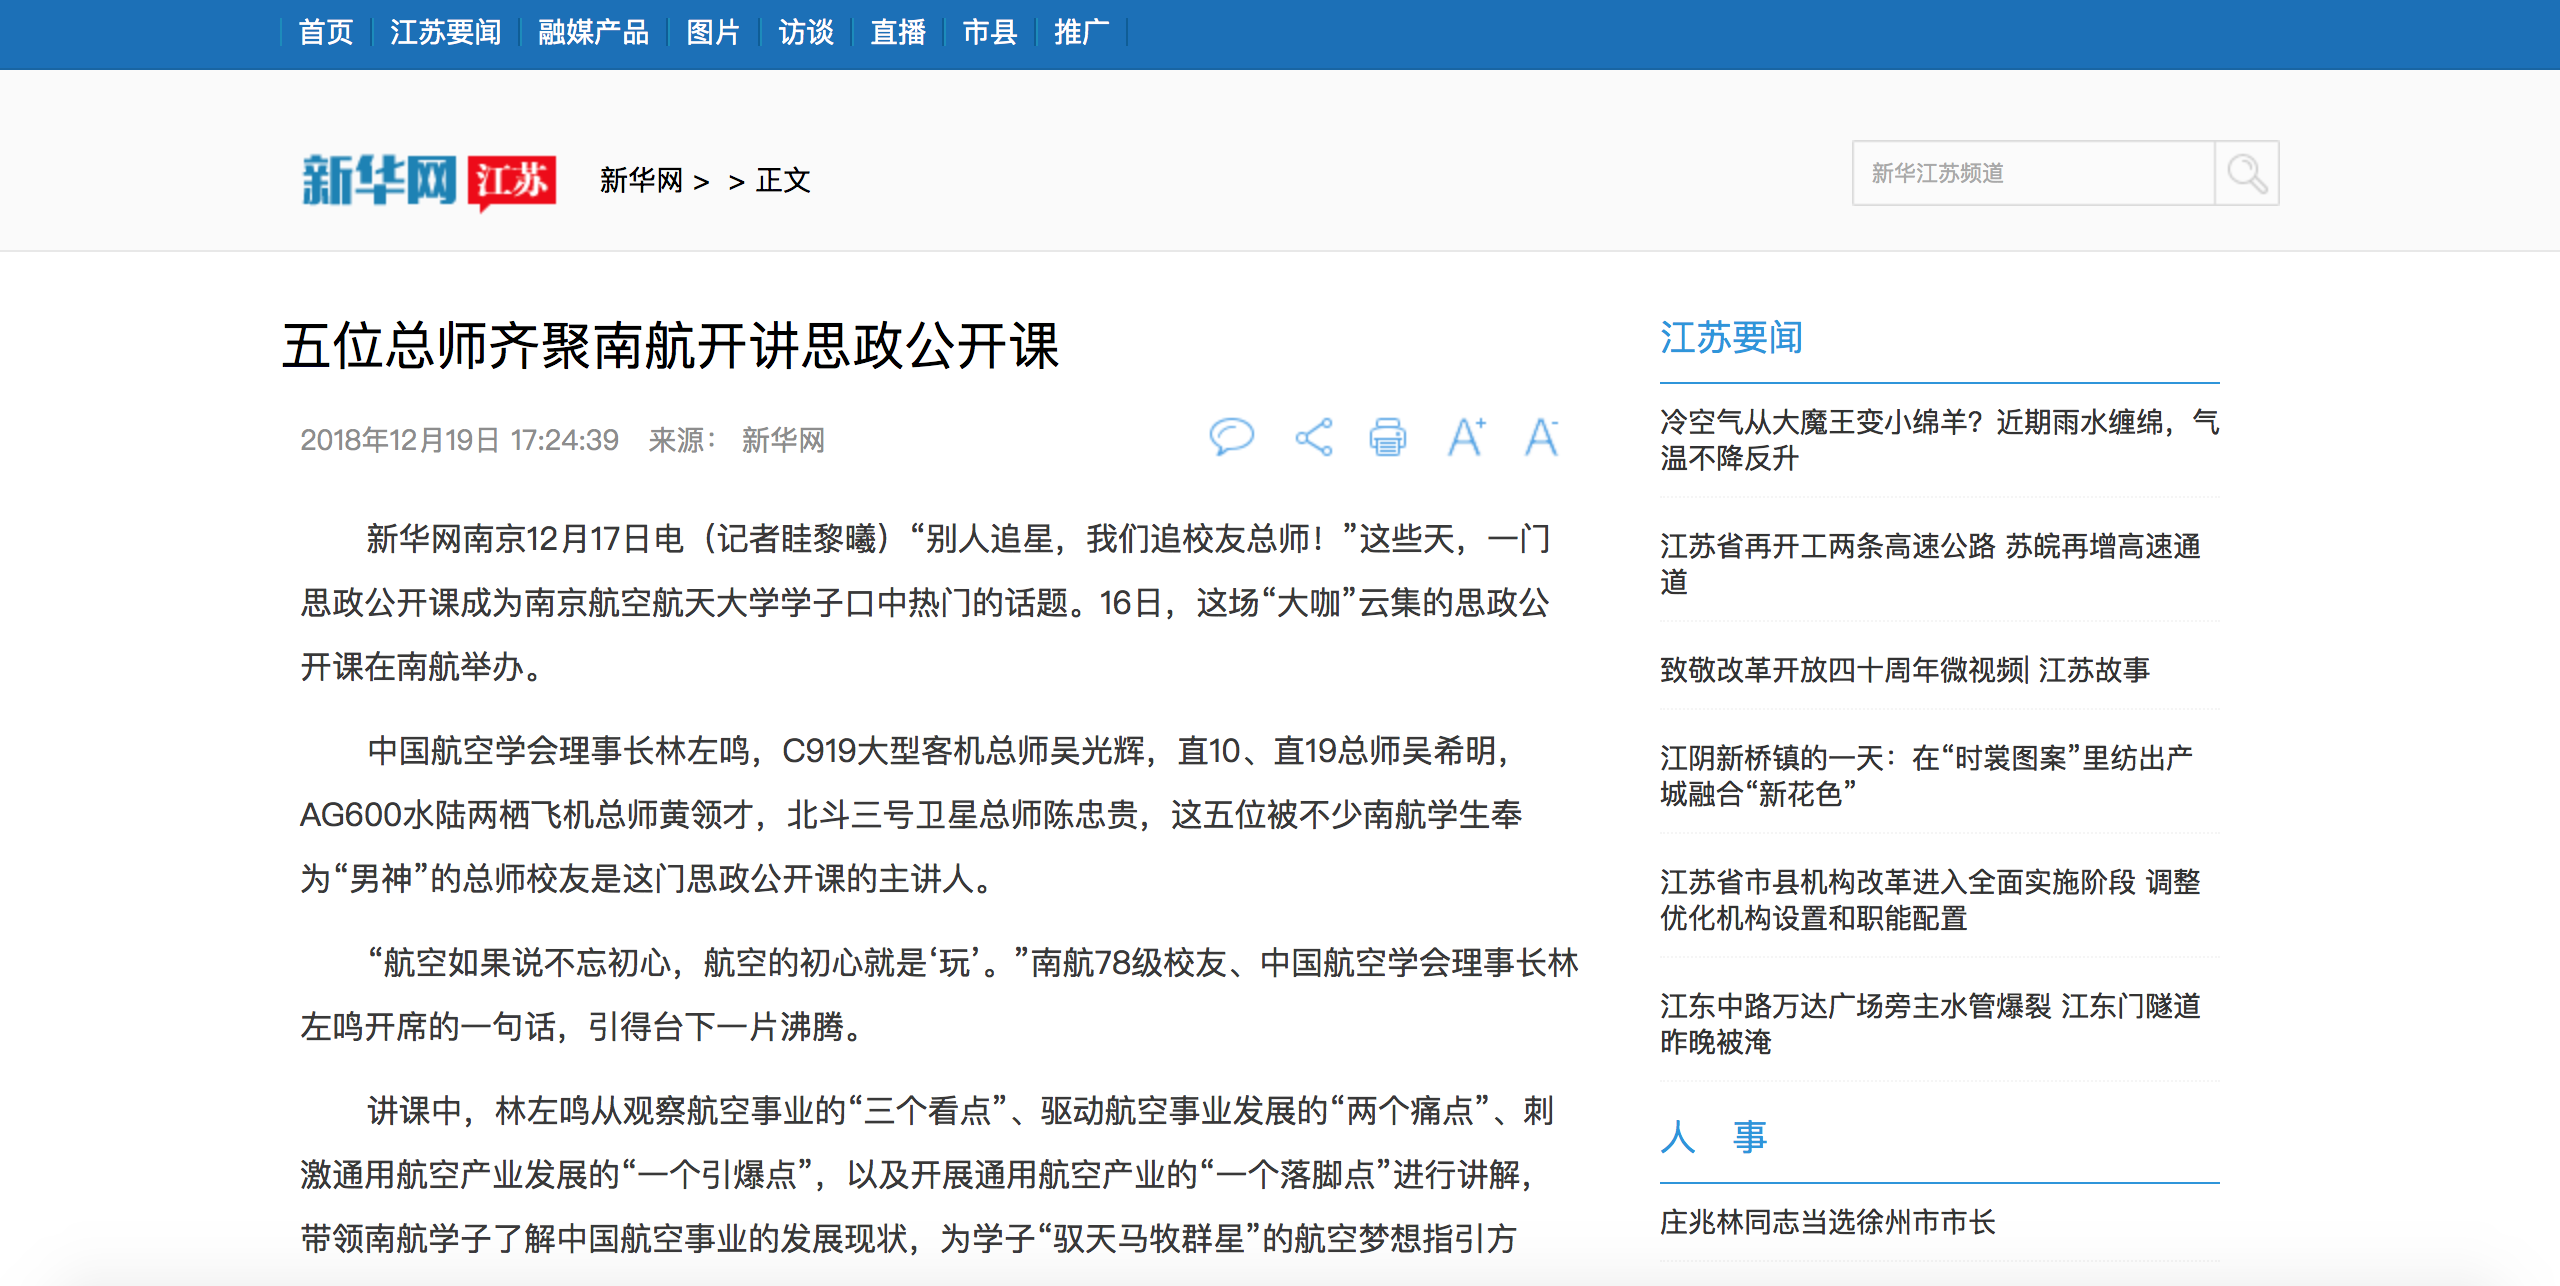This screenshot has width=2560, height=1286.
Task: Open the 直播 navigation item
Action: pyautogui.click(x=897, y=33)
